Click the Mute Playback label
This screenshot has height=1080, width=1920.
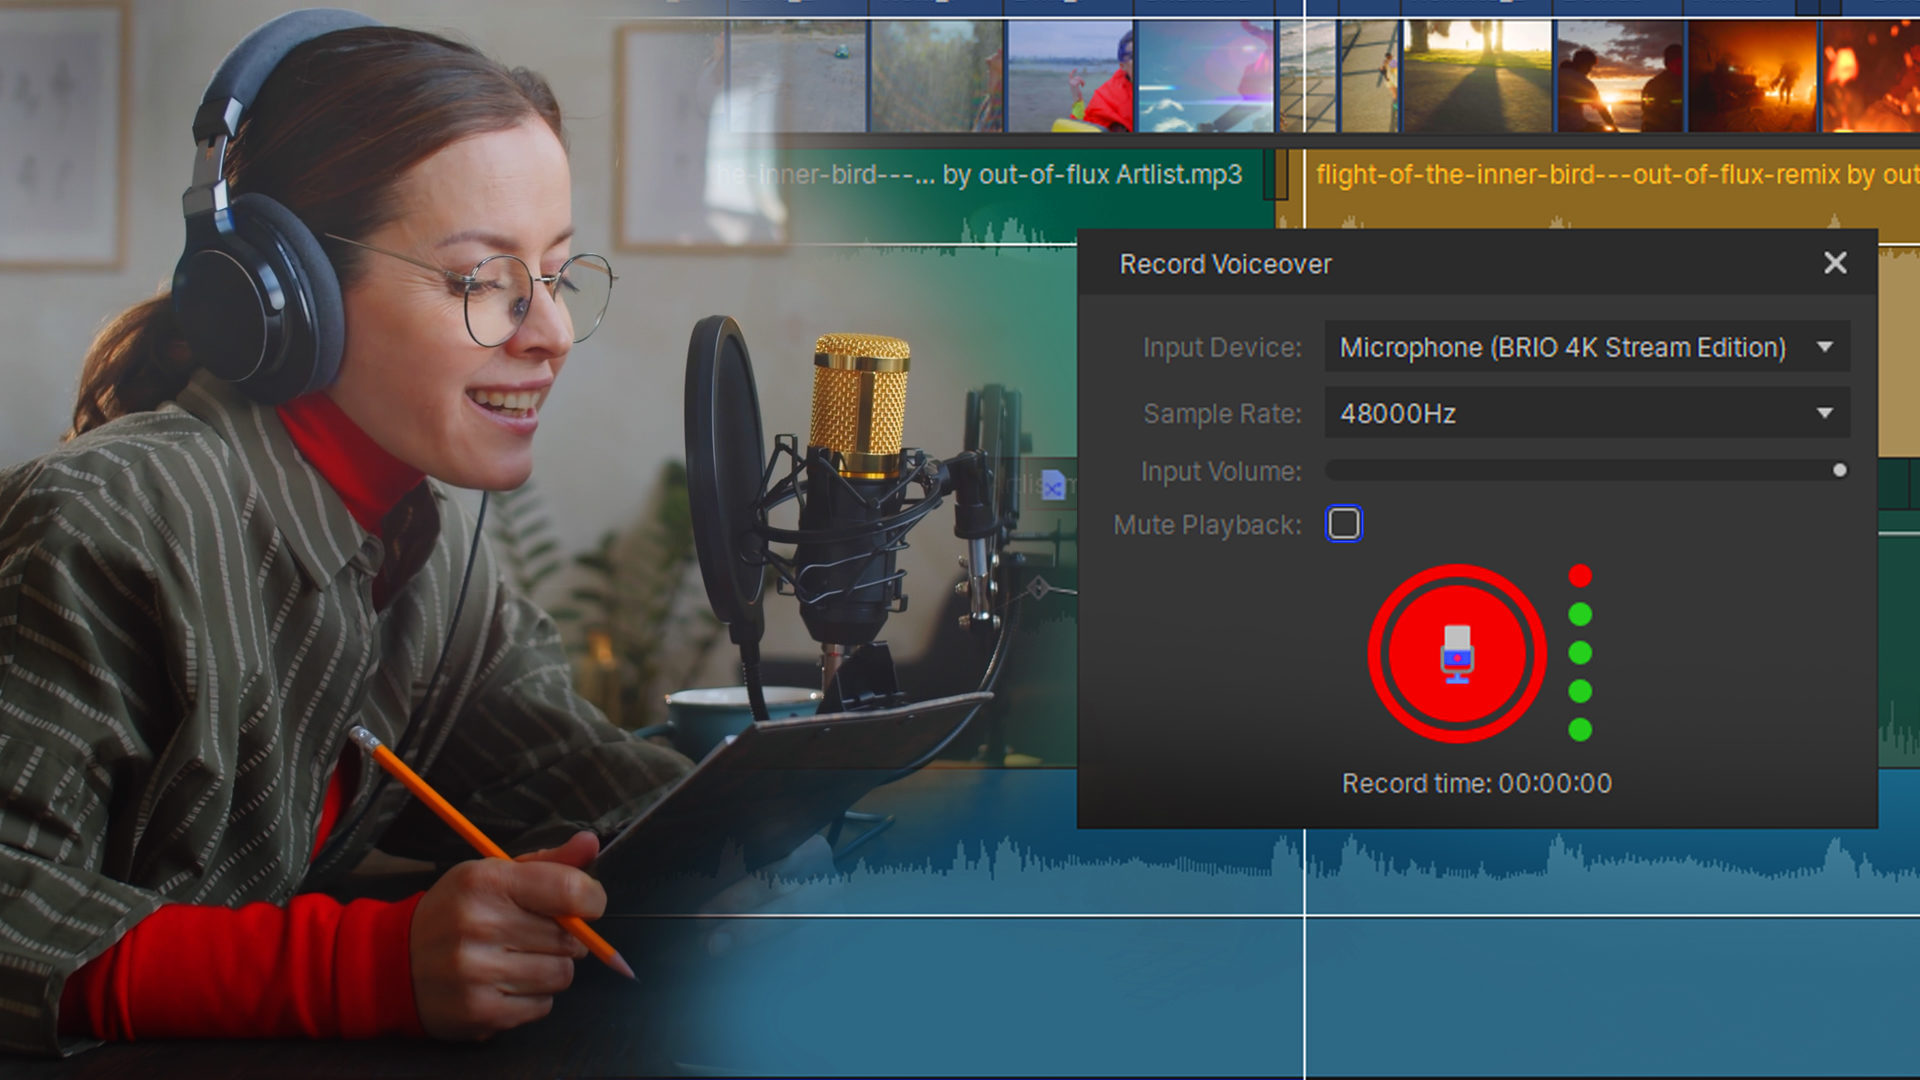click(1207, 525)
